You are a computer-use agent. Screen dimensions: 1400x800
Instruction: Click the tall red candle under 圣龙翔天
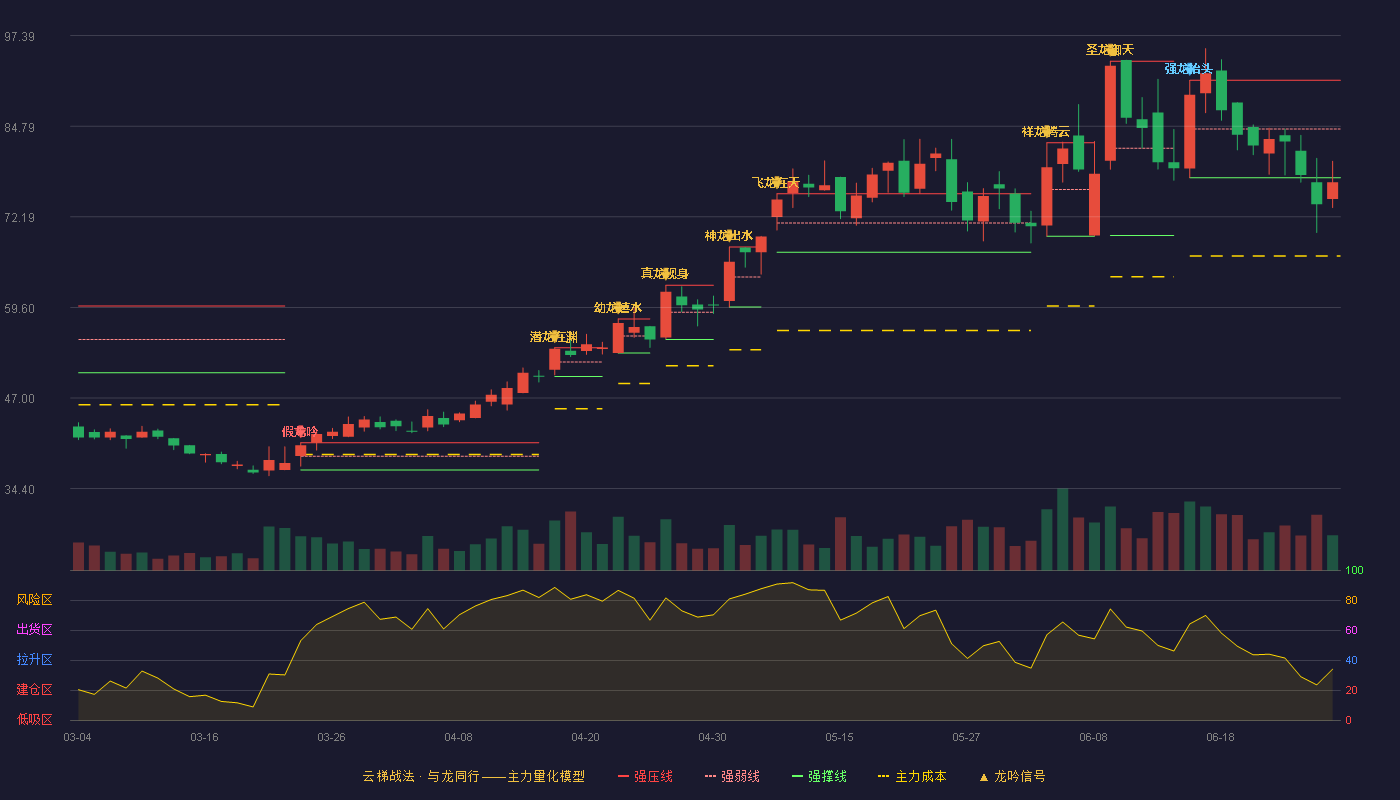click(x=1110, y=113)
